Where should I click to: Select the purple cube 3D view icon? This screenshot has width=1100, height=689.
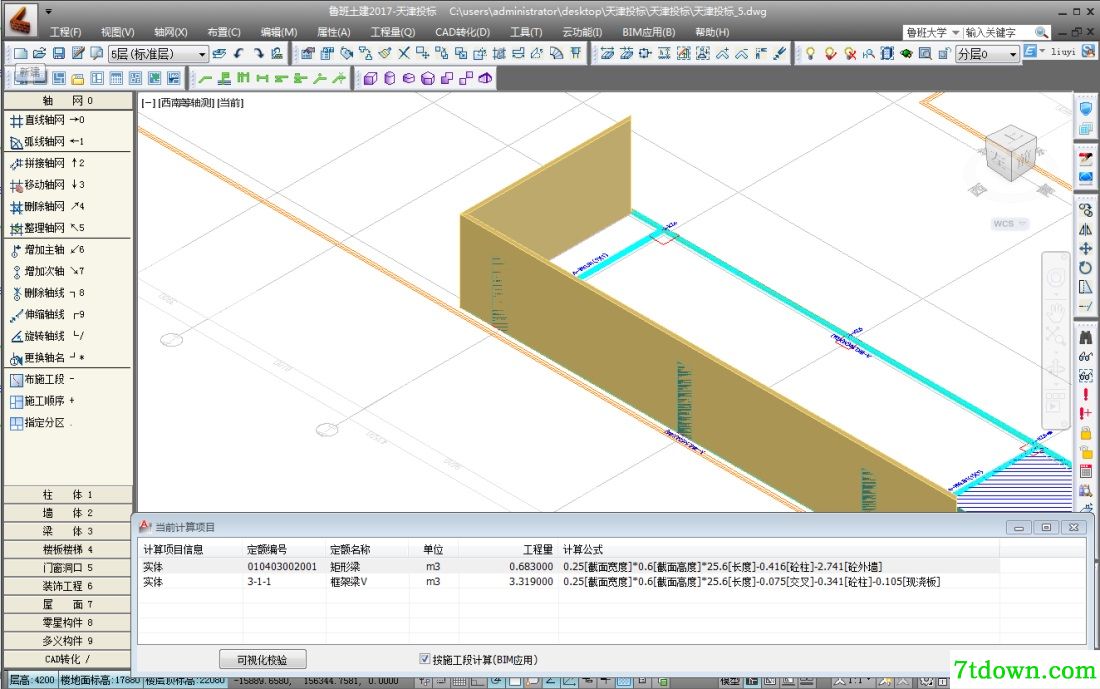[370, 78]
